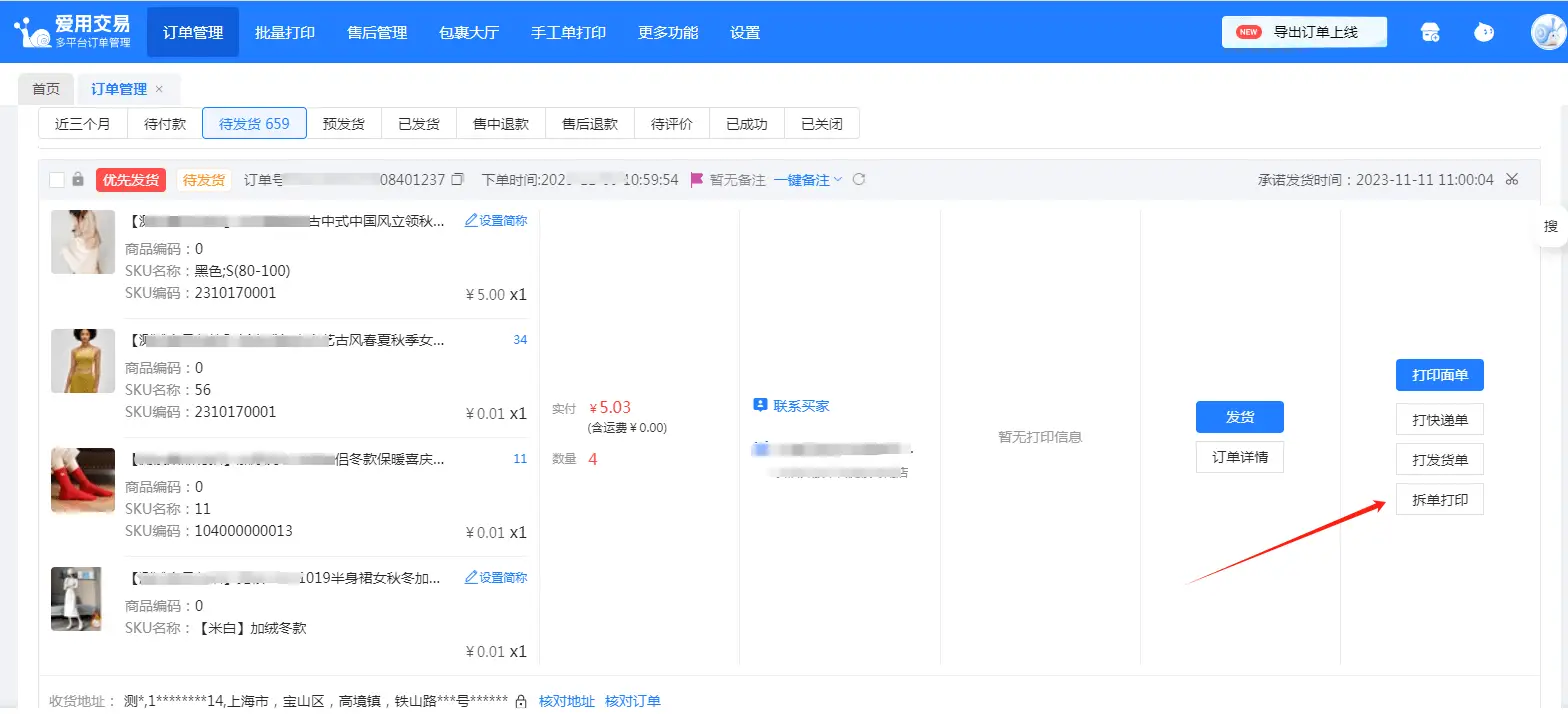Select the 近三个月 filter tab
The width and height of the screenshot is (1568, 714).
[x=82, y=124]
